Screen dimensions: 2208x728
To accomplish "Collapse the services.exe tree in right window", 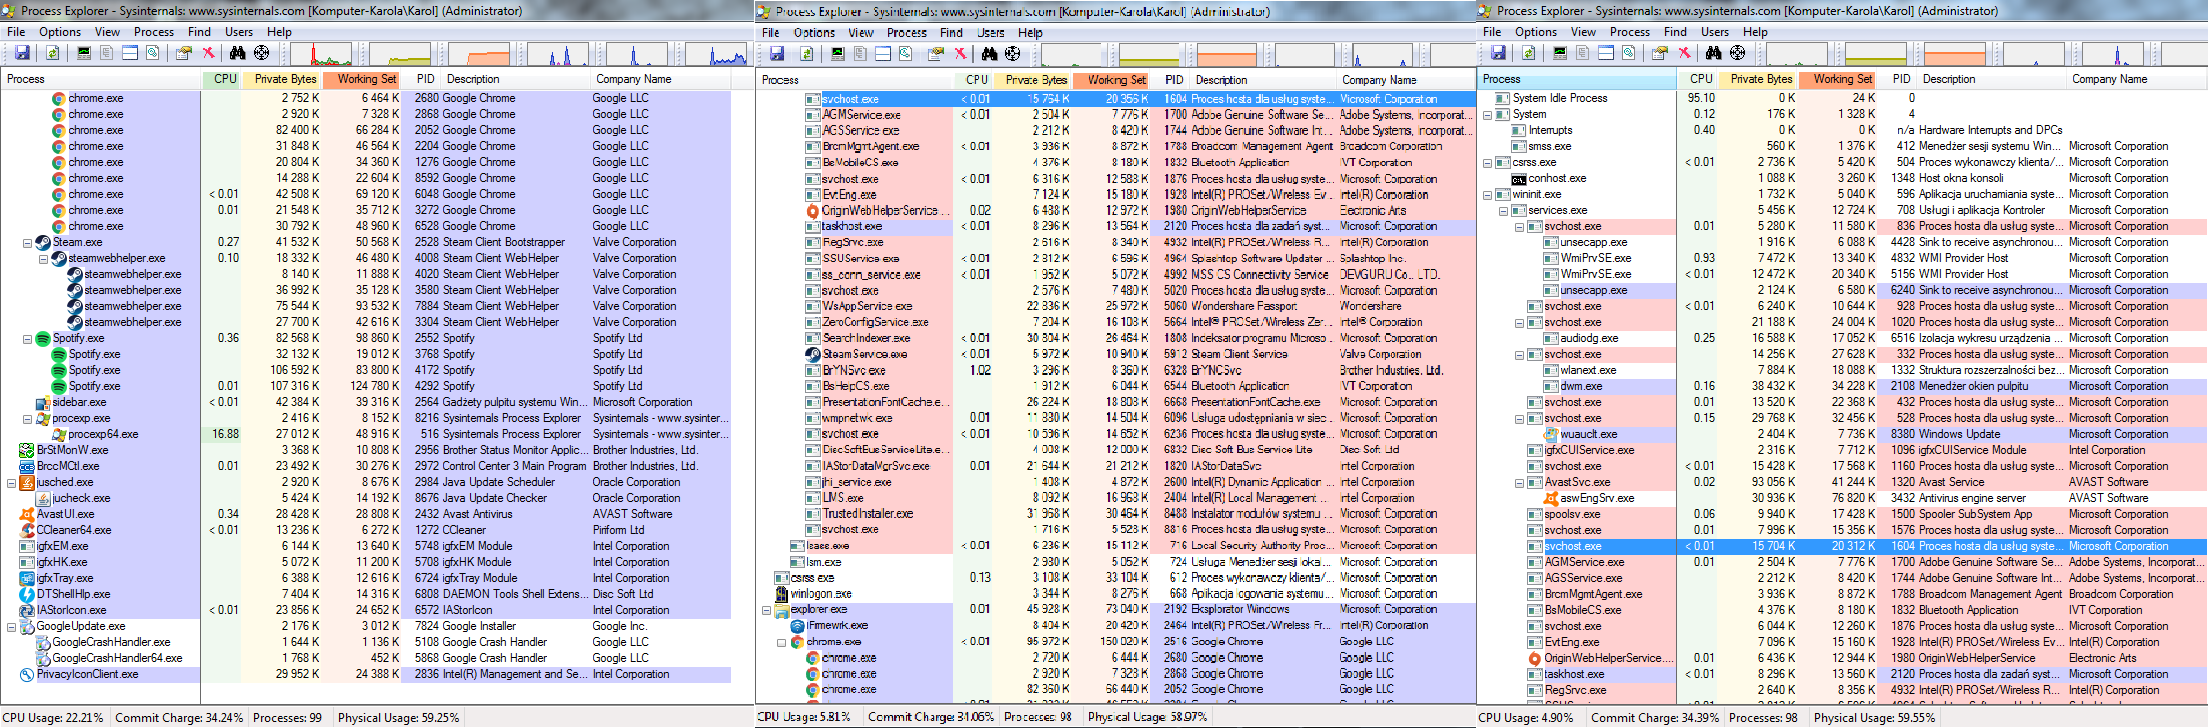I will pos(1503,210).
